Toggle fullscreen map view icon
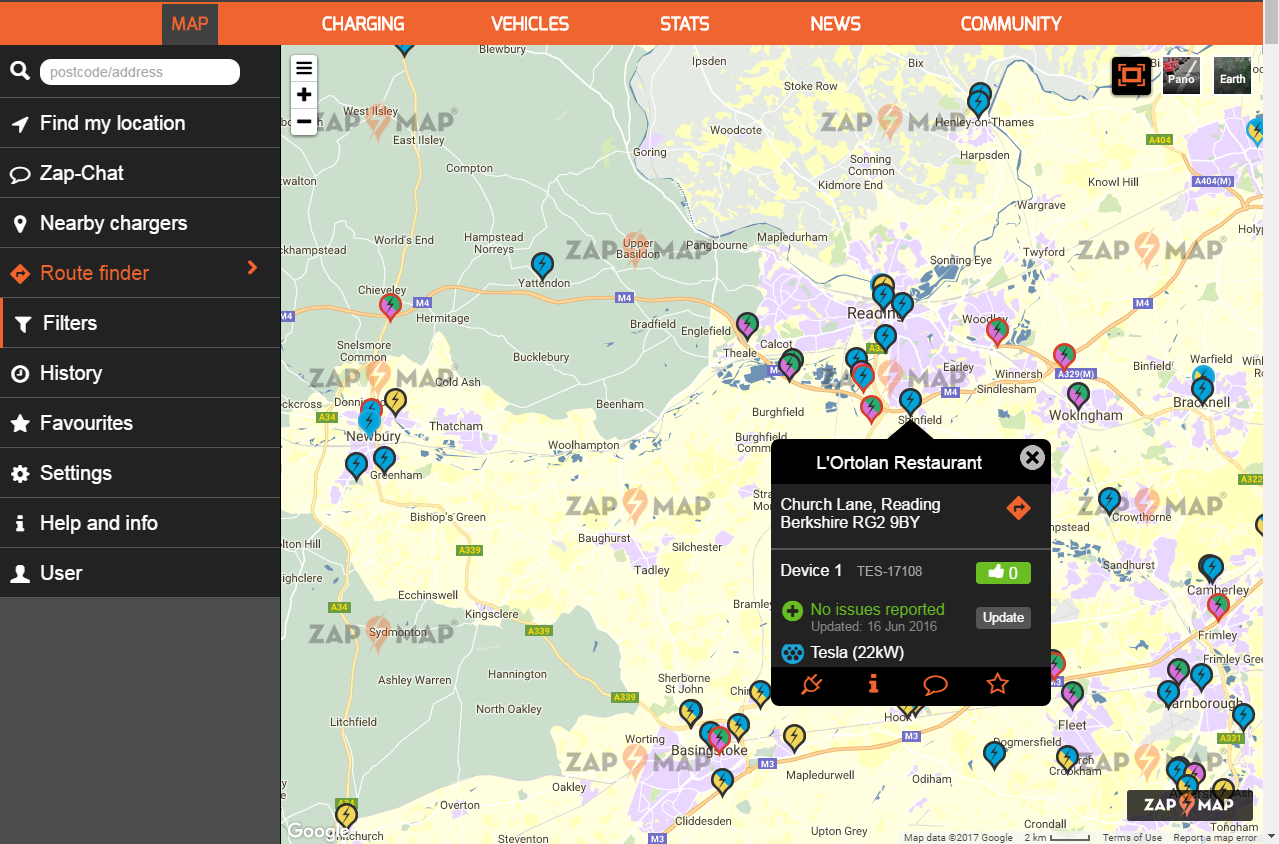The height and width of the screenshot is (844, 1279). [x=1131, y=76]
